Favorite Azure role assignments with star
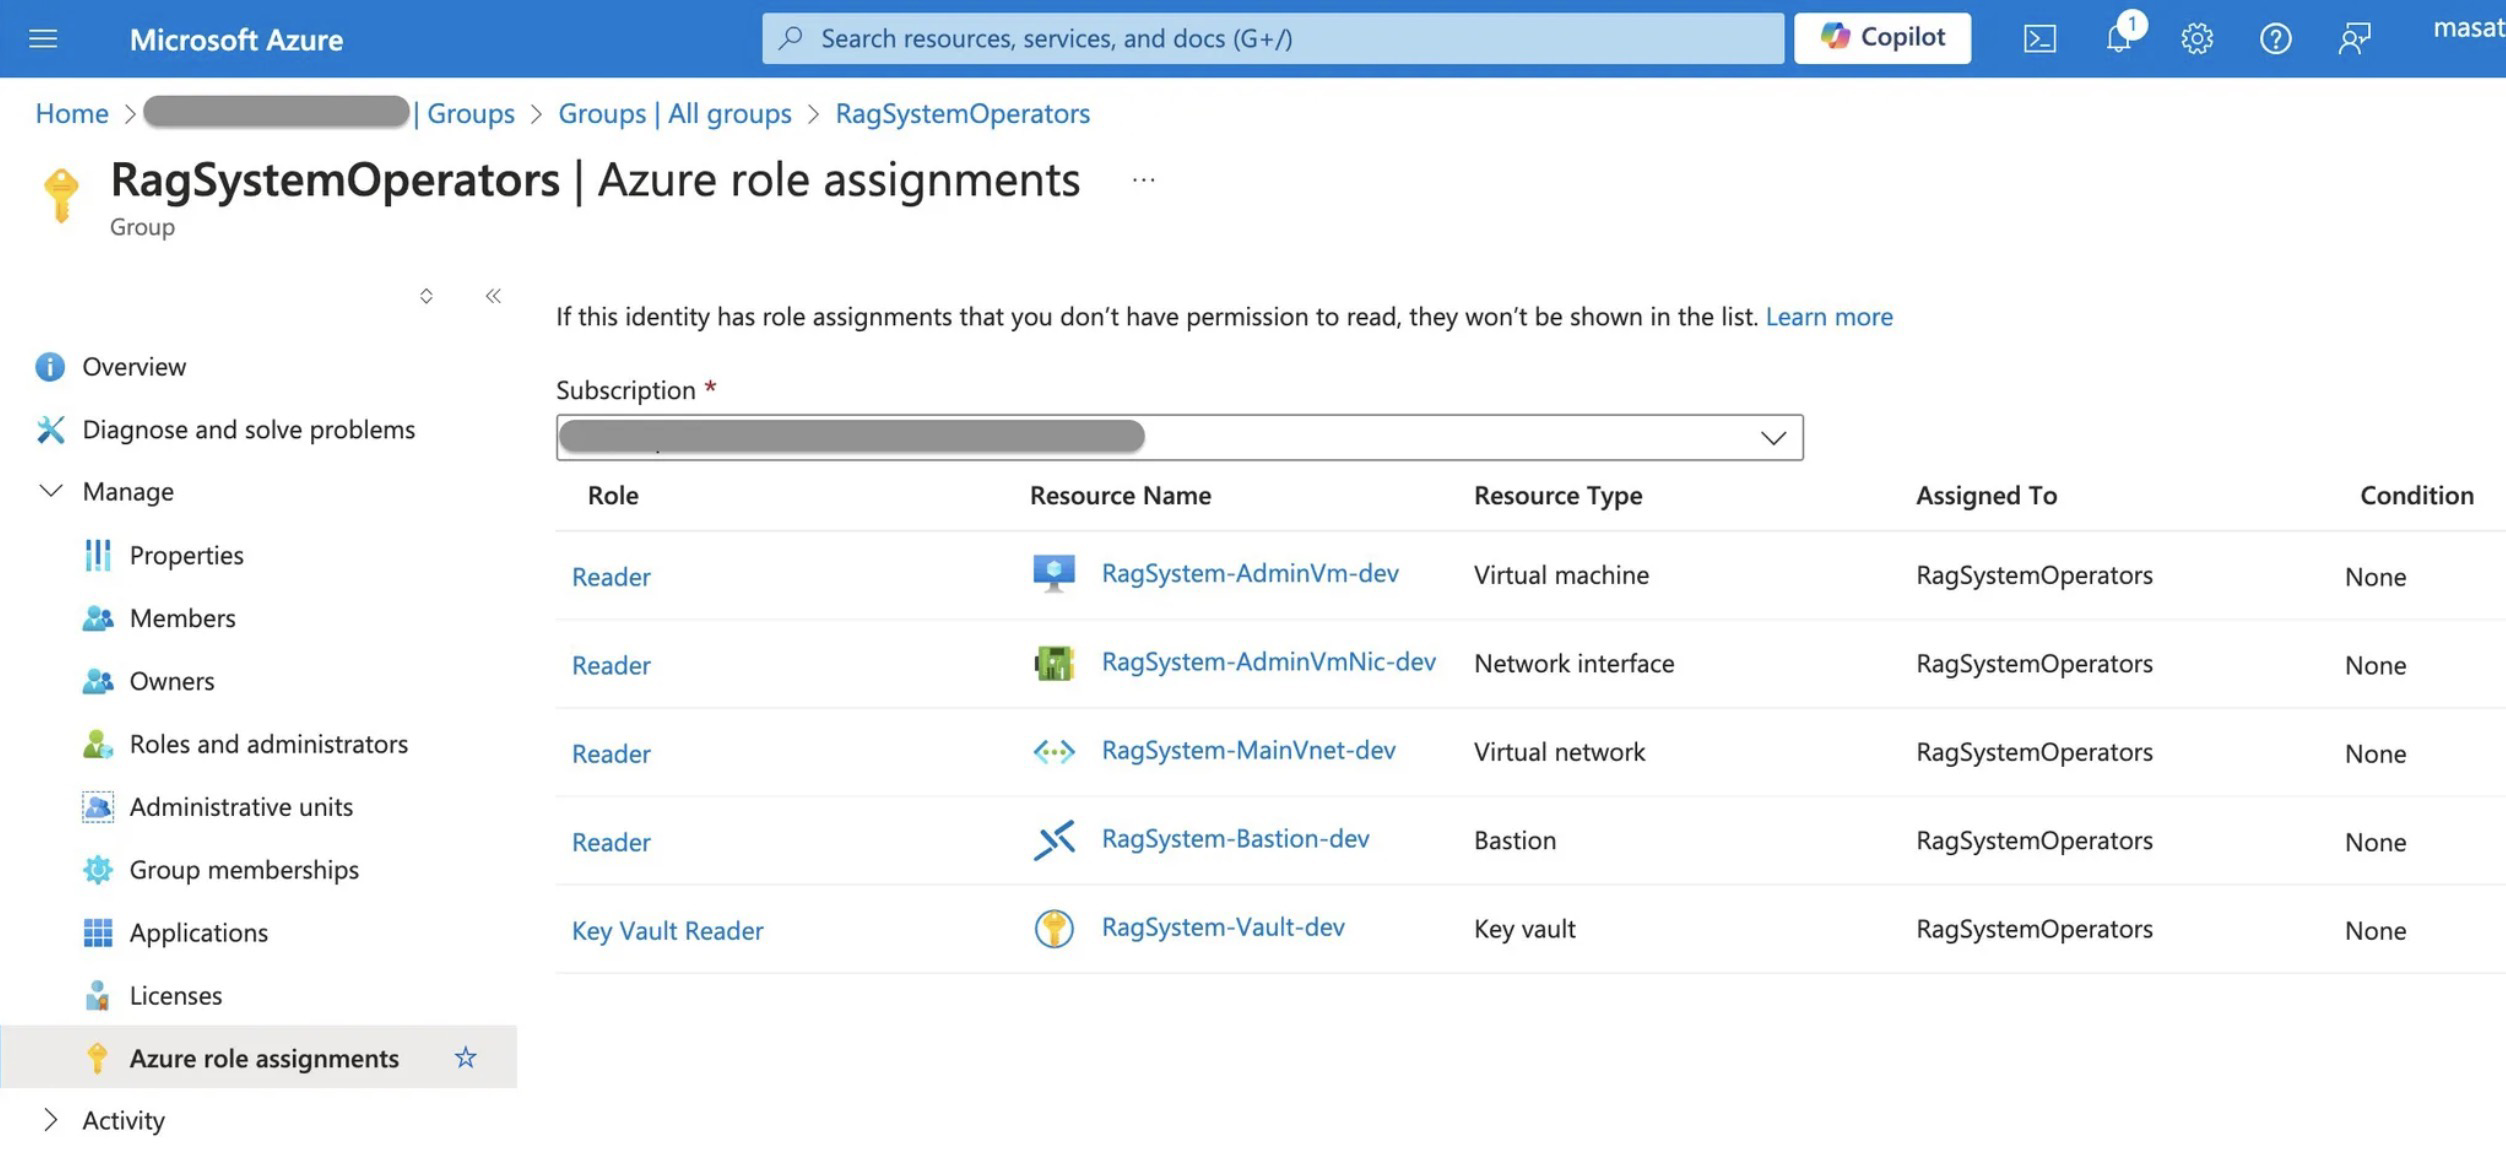The image size is (2506, 1162). pos(465,1057)
